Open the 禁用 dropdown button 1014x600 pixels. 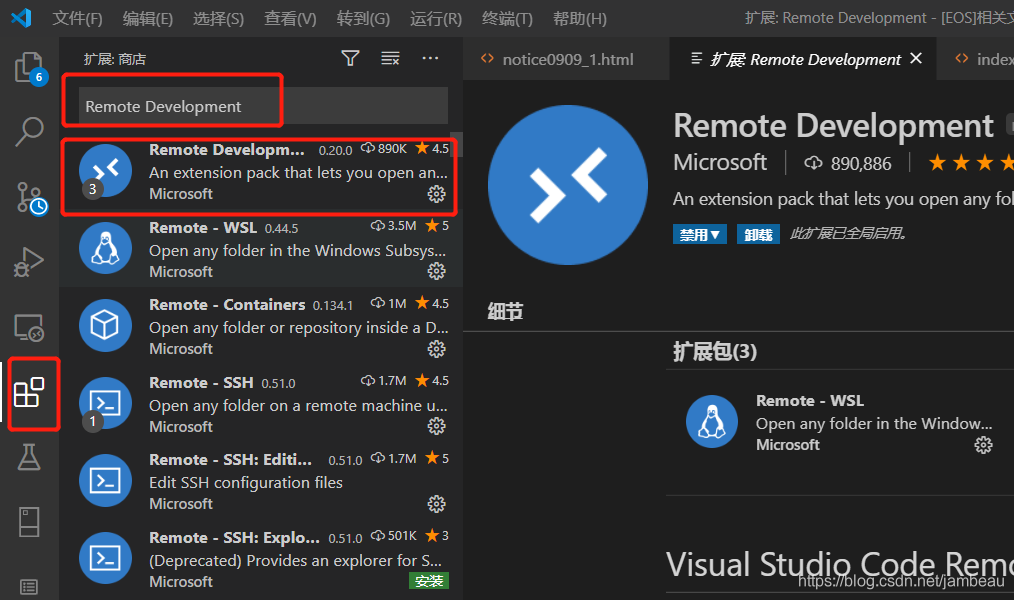700,234
